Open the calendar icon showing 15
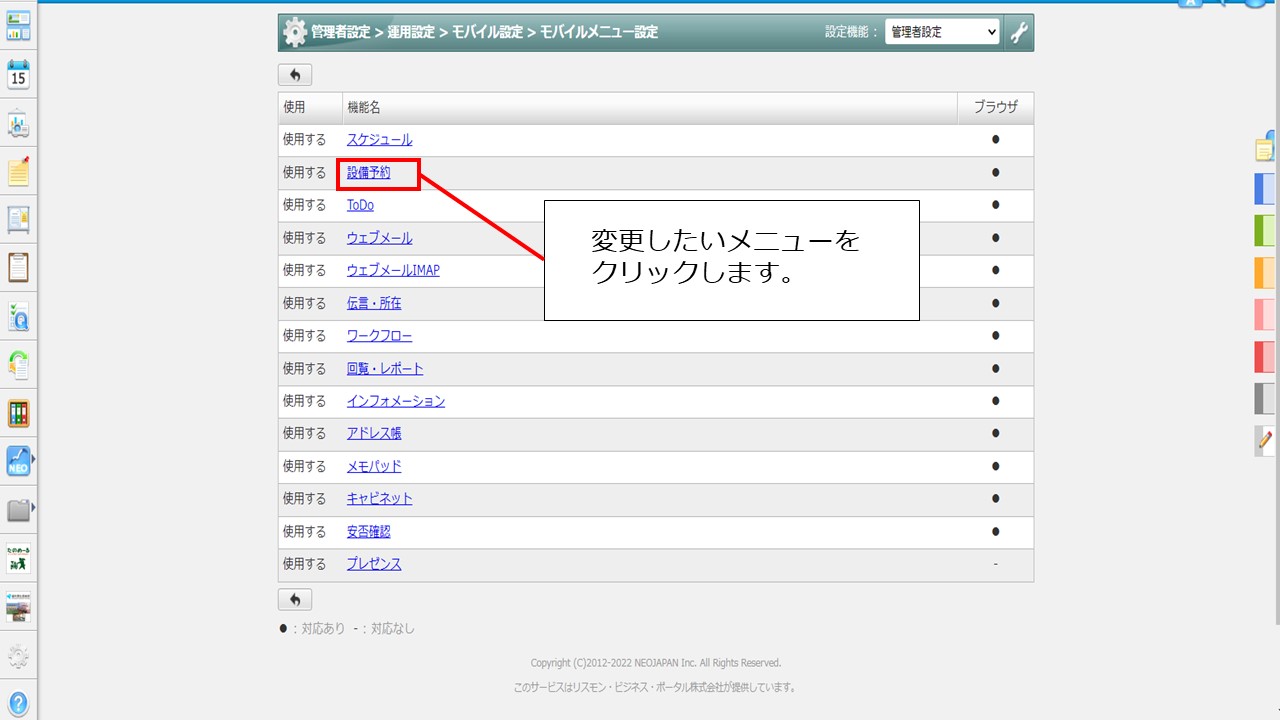This screenshot has width=1280, height=720. [x=18, y=75]
